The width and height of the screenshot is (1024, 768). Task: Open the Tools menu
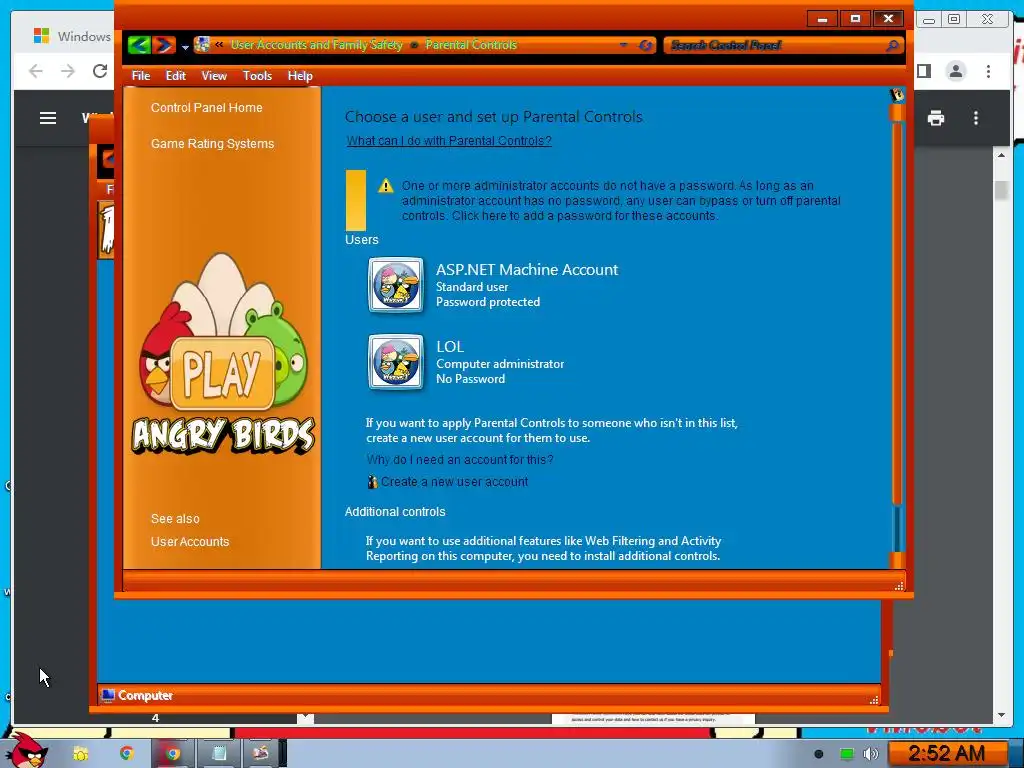point(257,76)
